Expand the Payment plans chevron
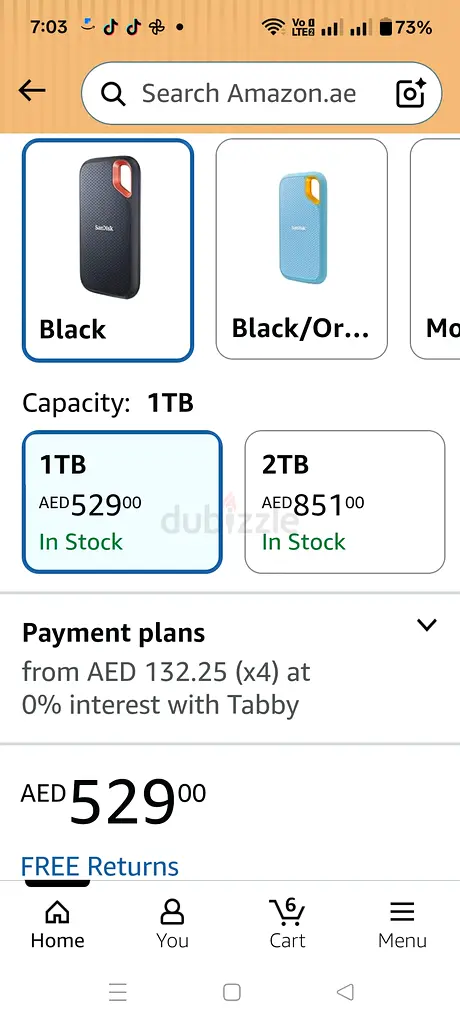 pos(427,625)
